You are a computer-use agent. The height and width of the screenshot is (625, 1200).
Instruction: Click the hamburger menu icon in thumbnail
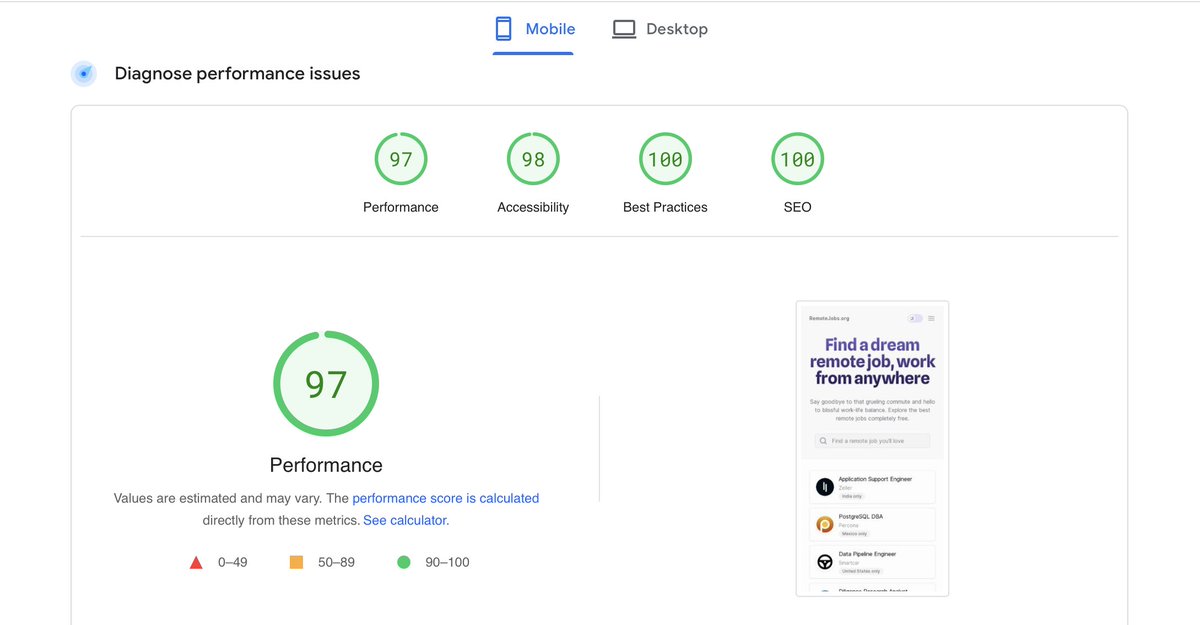tap(931, 318)
